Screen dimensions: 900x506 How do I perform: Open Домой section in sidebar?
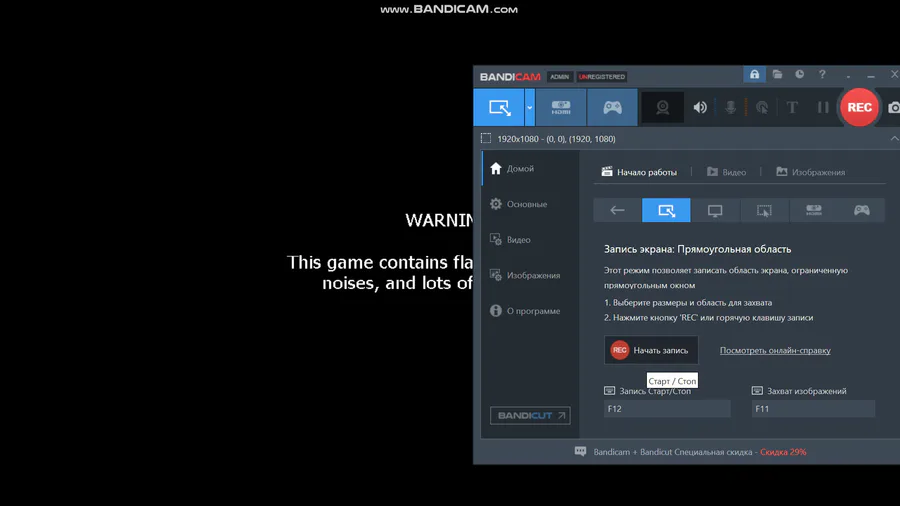point(530,169)
